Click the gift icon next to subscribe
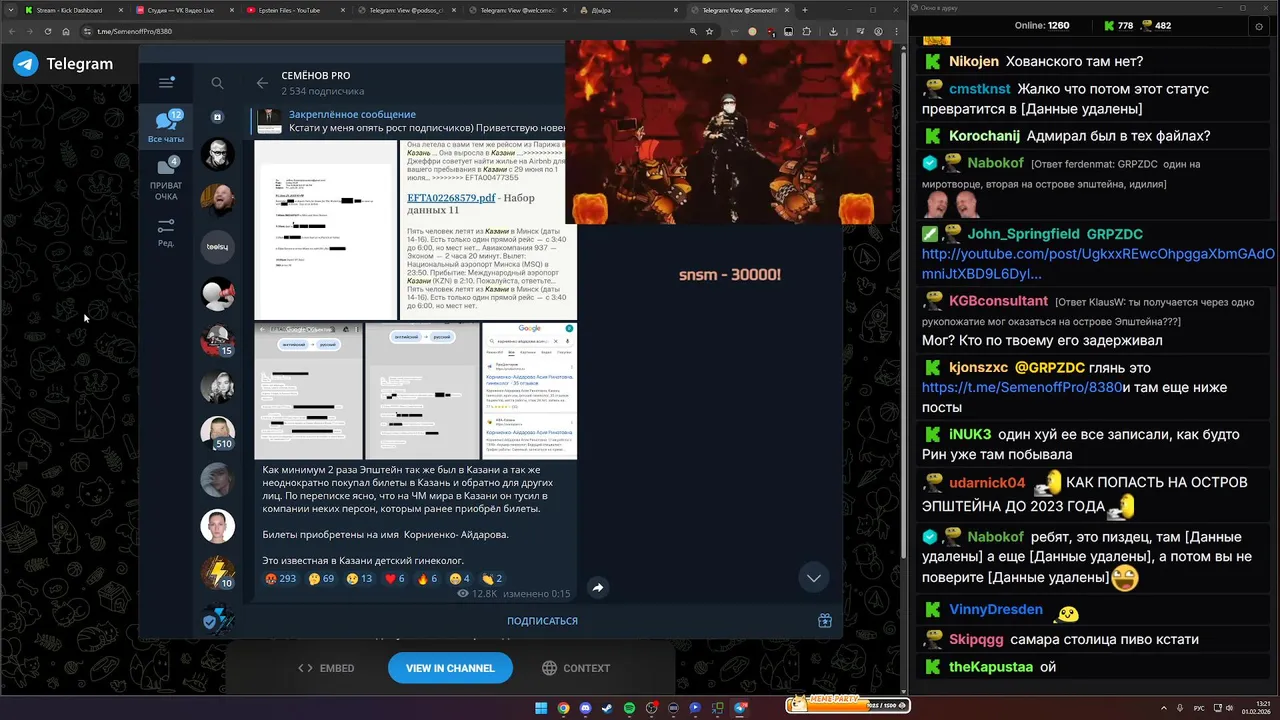Viewport: 1280px width, 720px height. 825,621
